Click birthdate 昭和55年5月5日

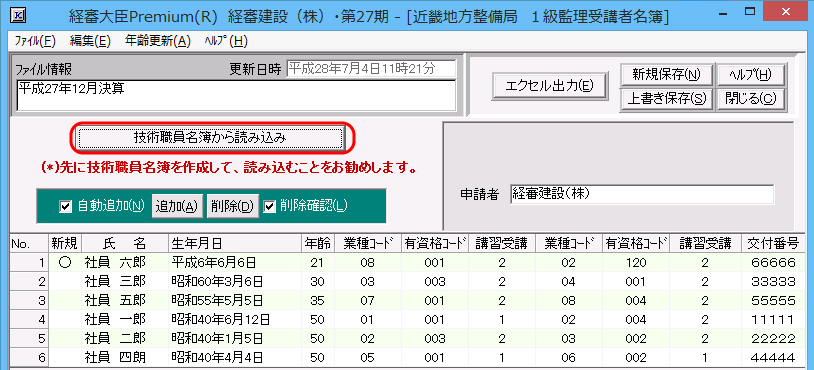(235, 300)
